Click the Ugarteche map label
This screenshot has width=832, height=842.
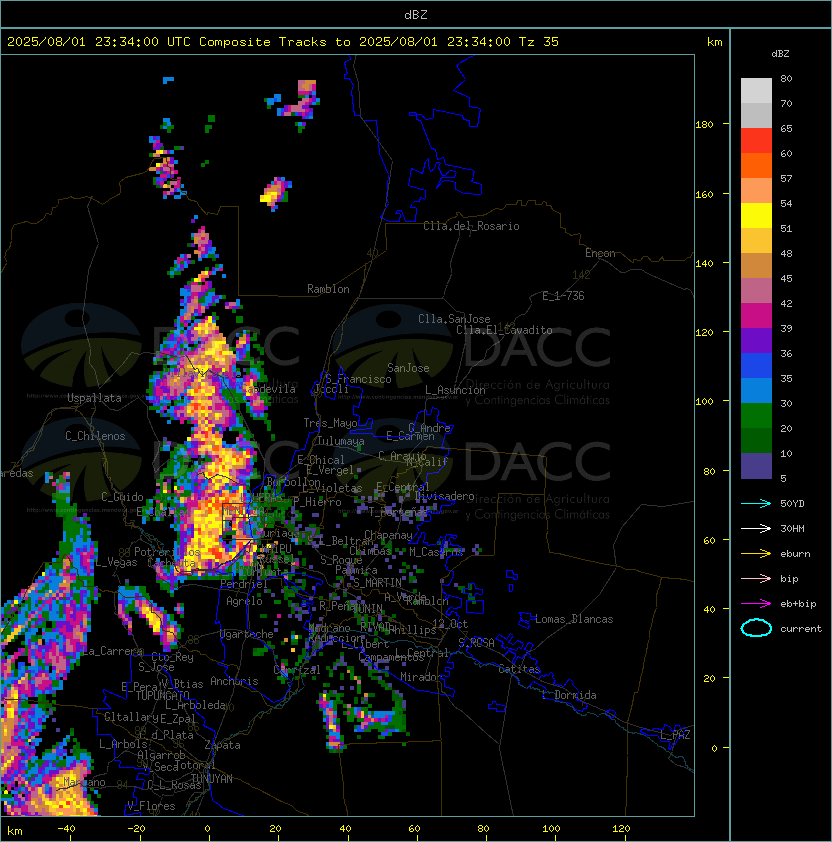click(x=247, y=634)
